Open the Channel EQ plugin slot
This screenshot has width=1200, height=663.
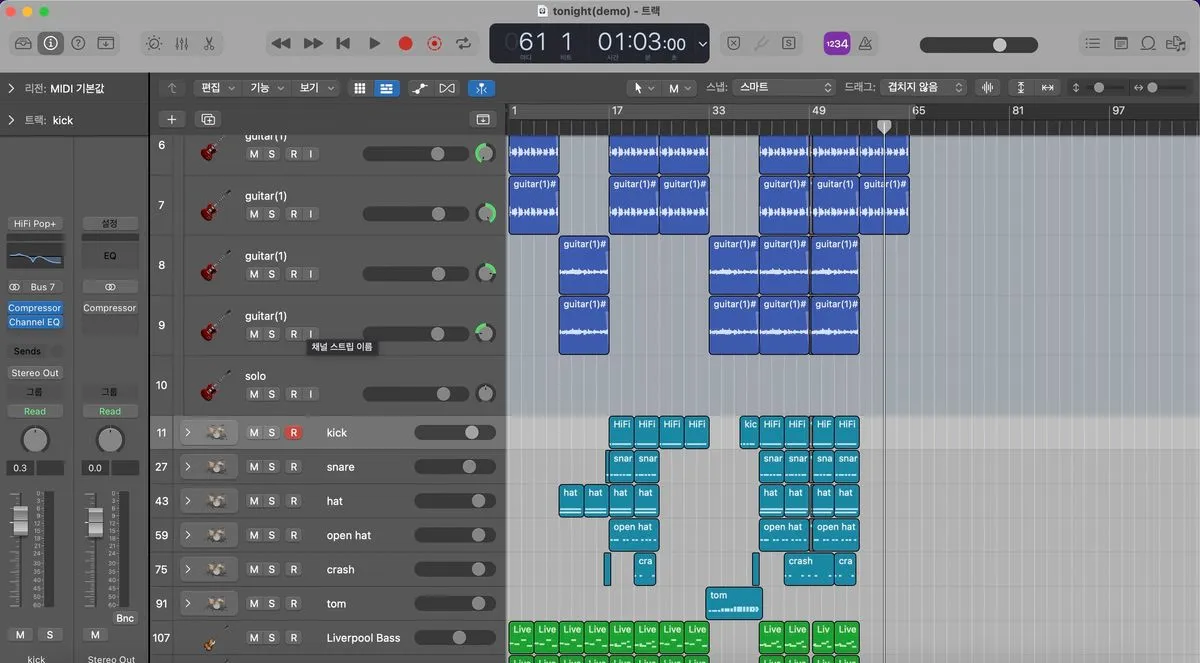tap(35, 322)
